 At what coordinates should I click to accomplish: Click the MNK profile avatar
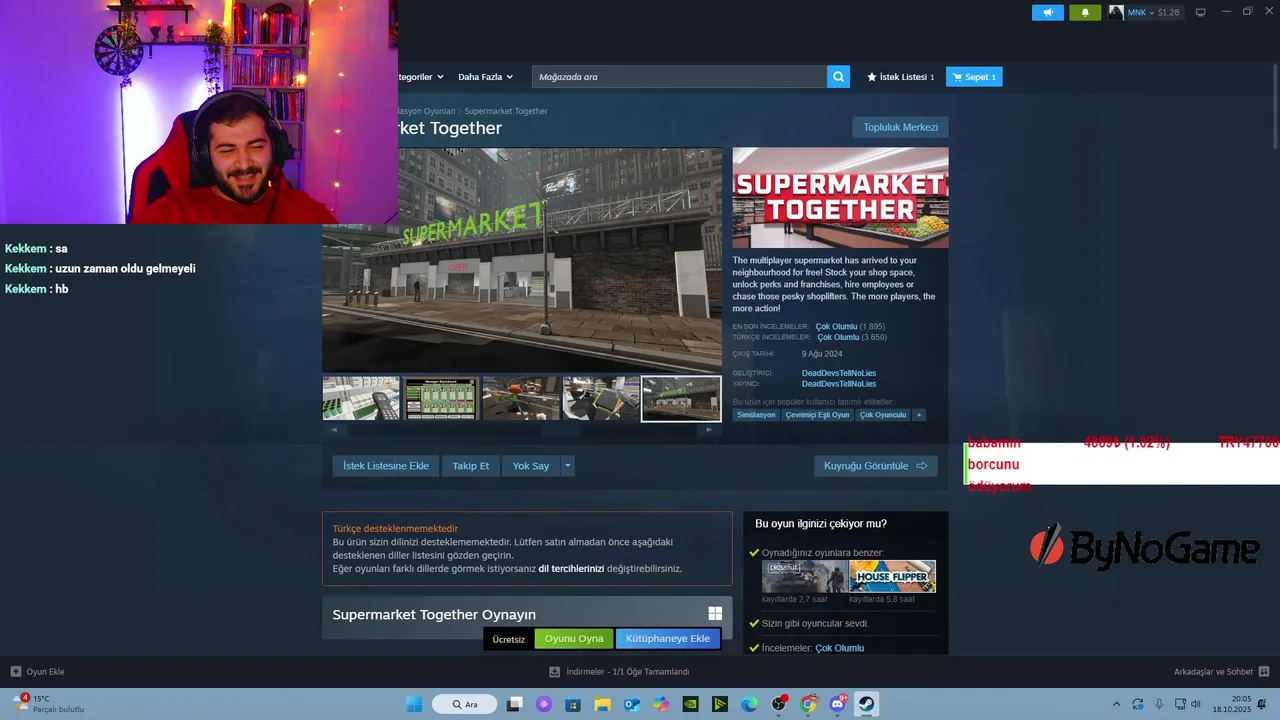[1116, 12]
